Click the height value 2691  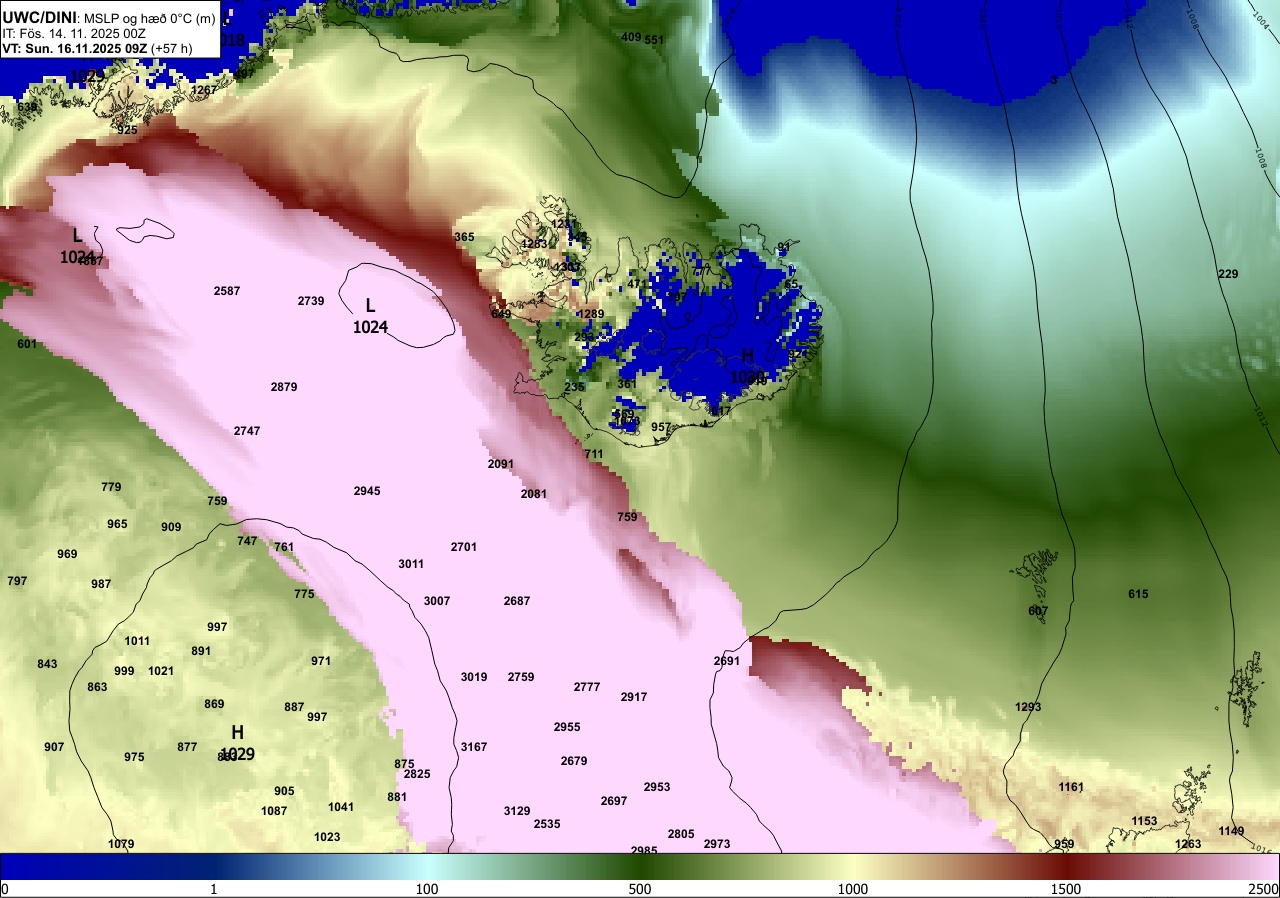(x=727, y=661)
